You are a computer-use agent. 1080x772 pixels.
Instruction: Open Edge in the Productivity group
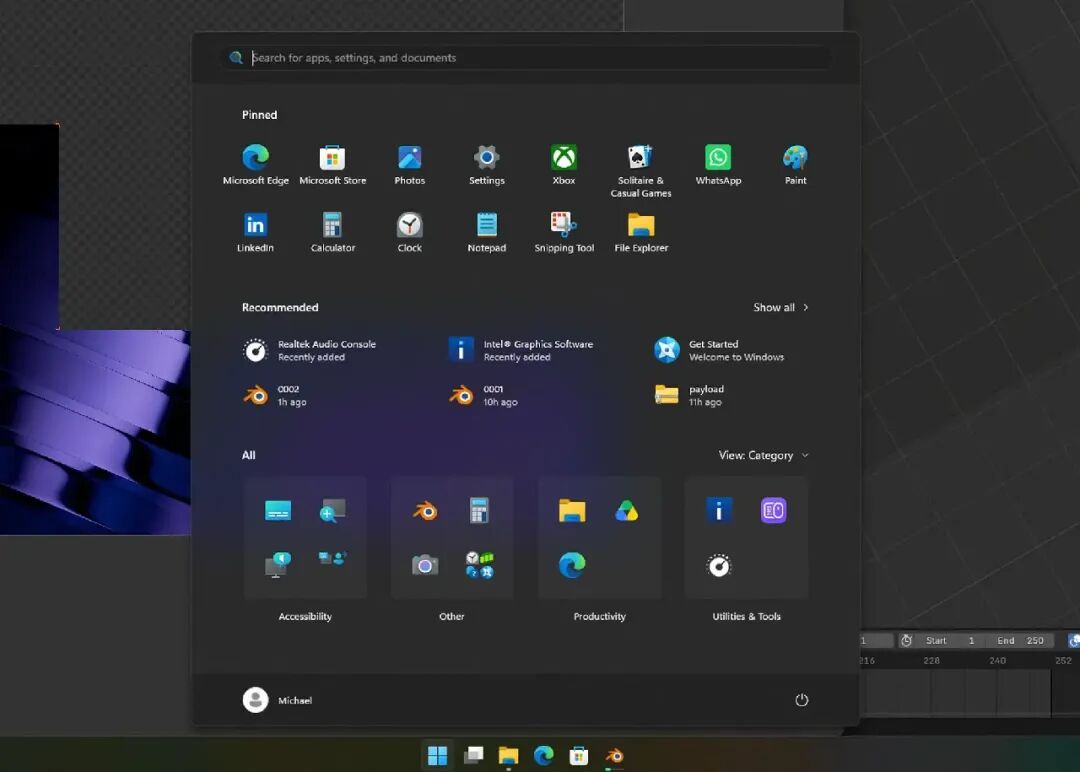[572, 565]
